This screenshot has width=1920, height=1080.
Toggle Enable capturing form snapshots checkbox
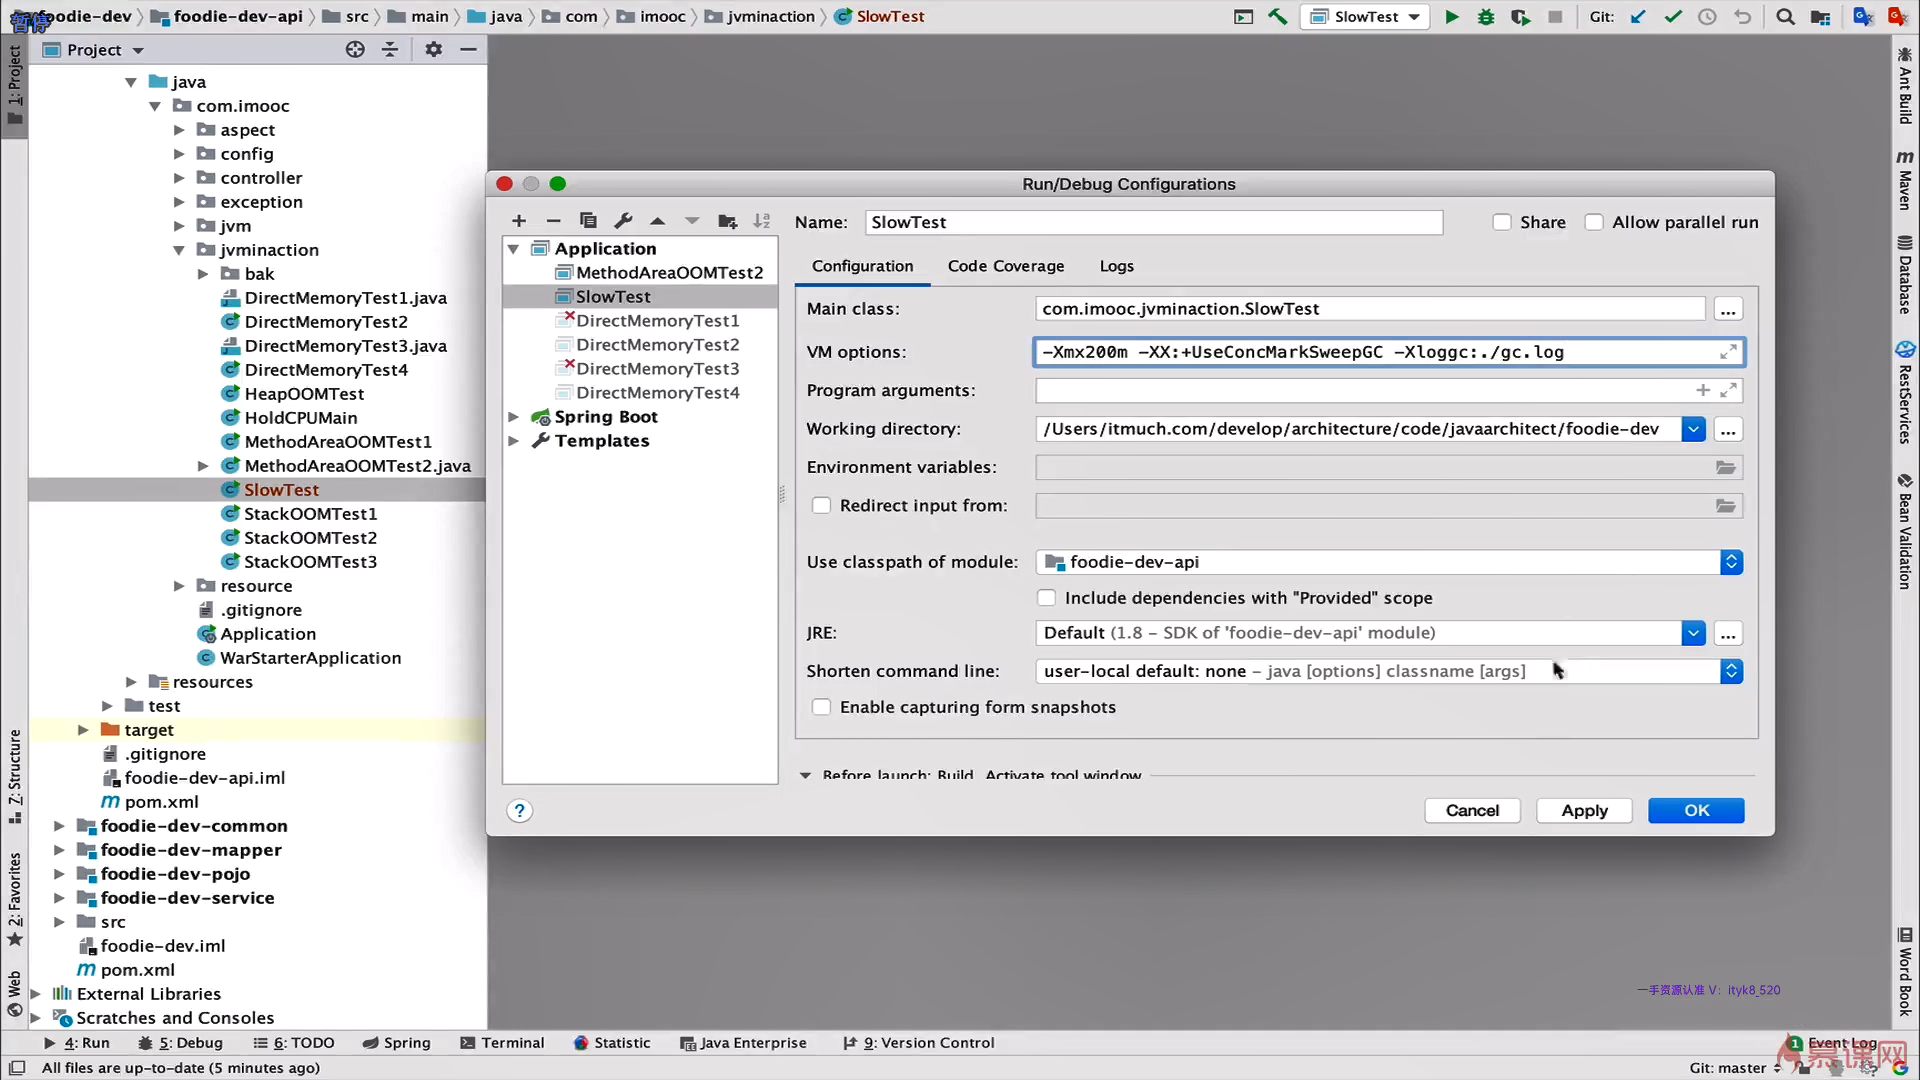821,707
